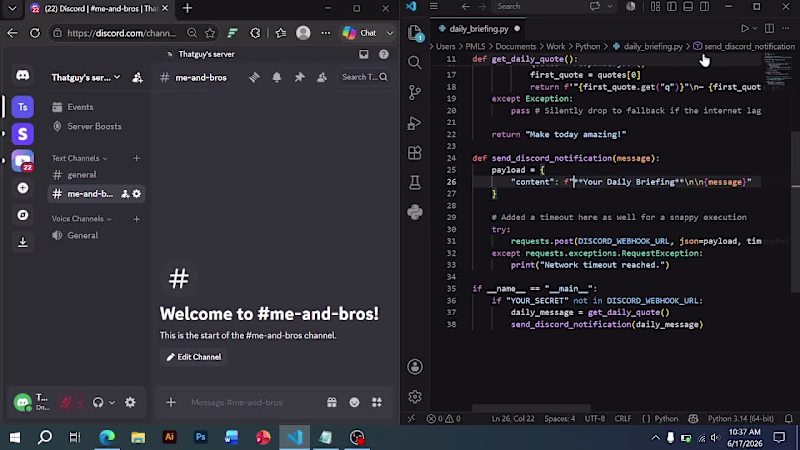Open Python view in VS Code activity bar
The image size is (800, 450).
pyautogui.click(x=415, y=212)
